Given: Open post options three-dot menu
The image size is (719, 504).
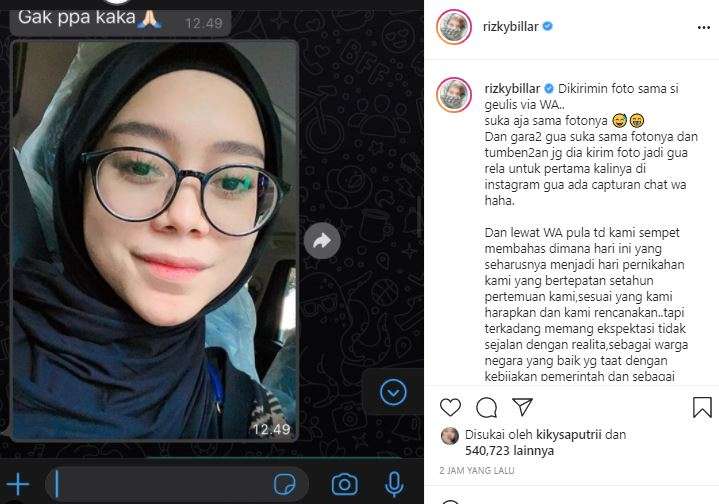Looking at the screenshot, I should click(x=703, y=28).
